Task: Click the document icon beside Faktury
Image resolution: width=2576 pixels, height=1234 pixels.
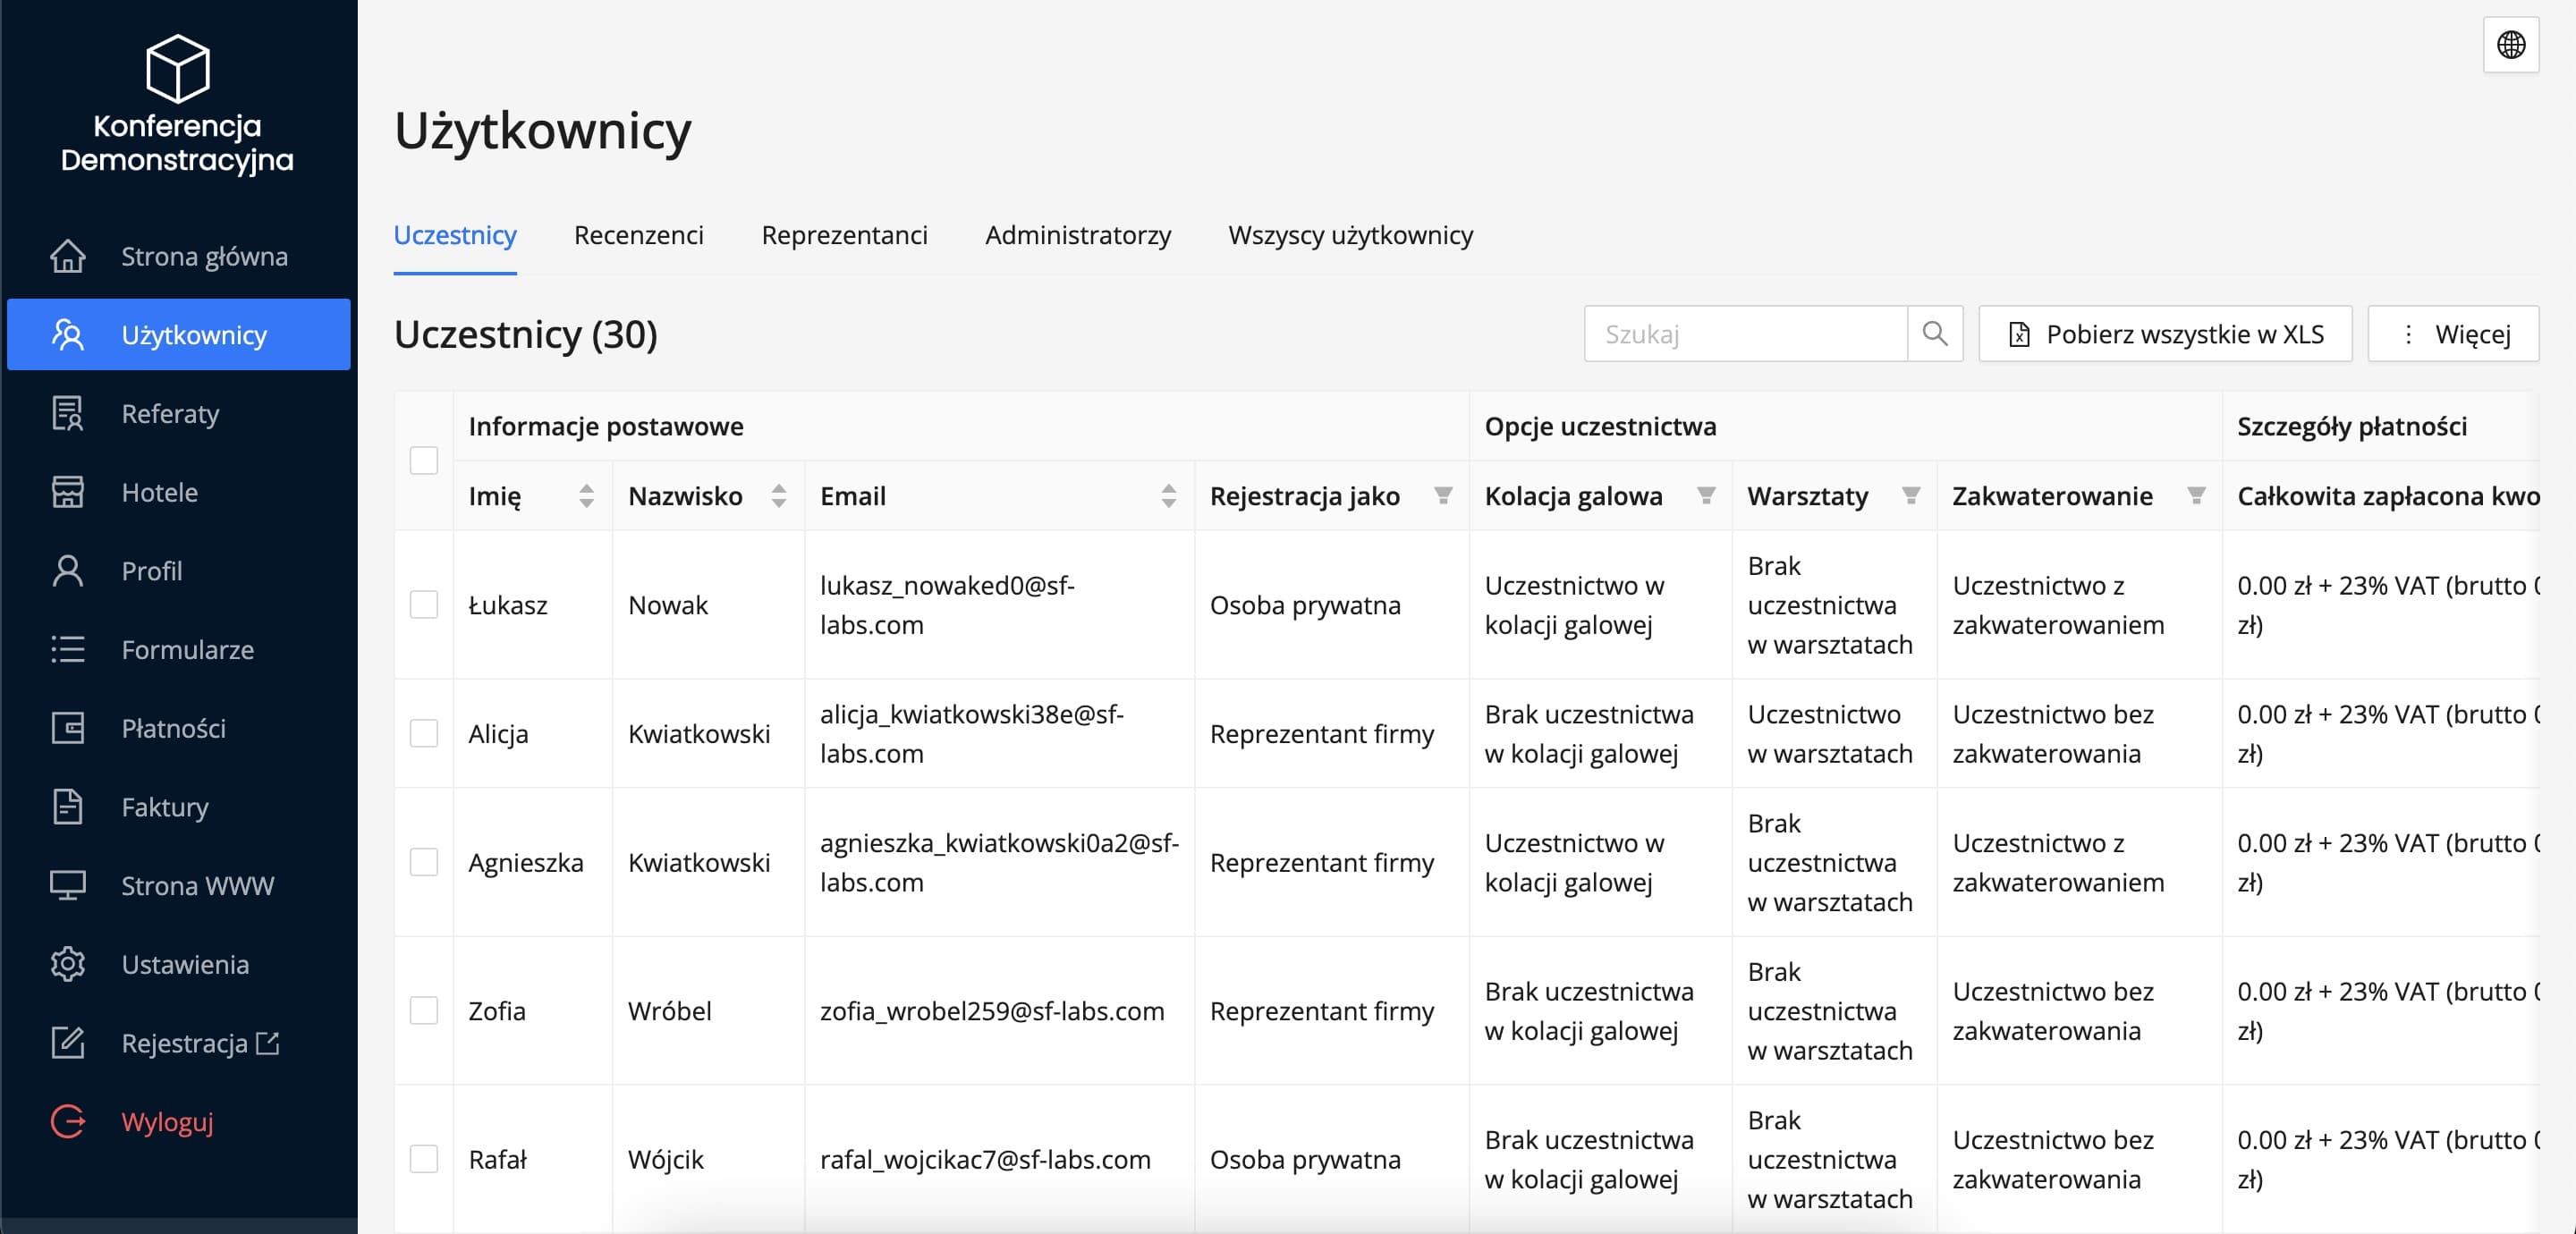Action: (68, 806)
